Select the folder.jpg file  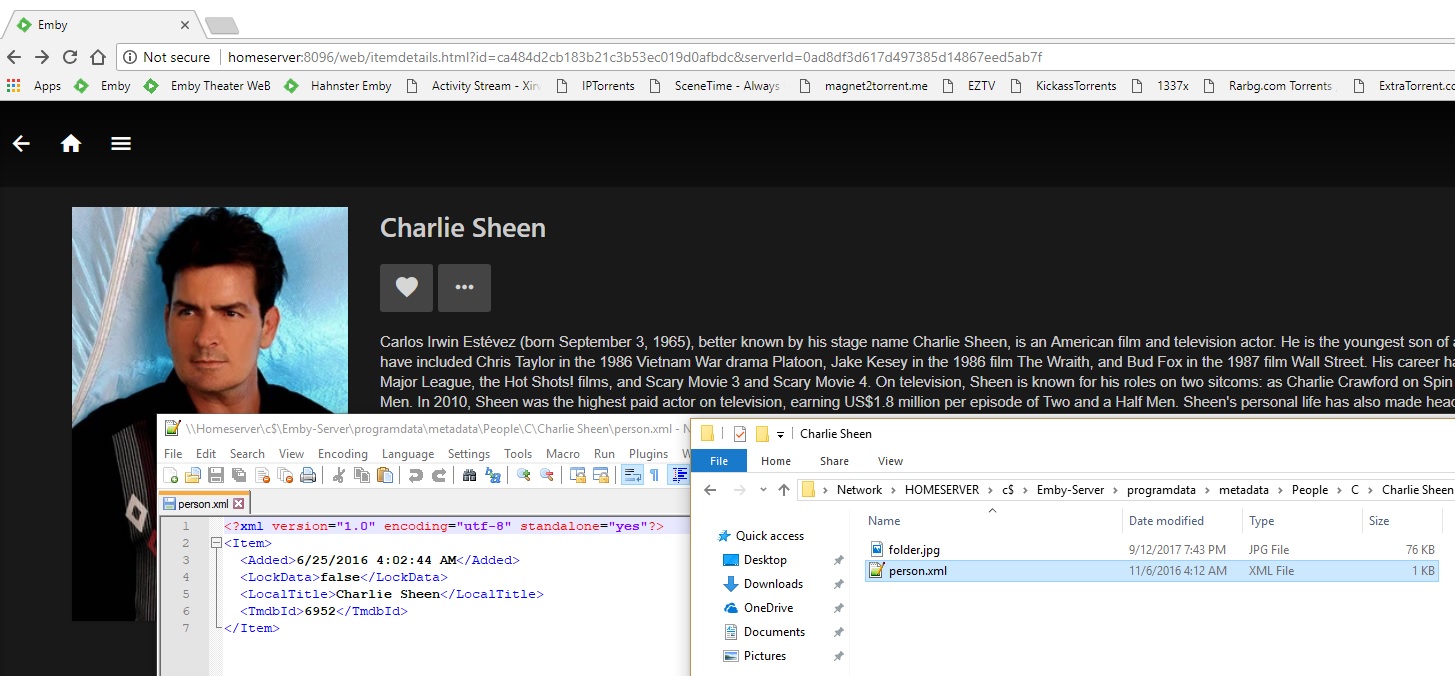[x=913, y=549]
